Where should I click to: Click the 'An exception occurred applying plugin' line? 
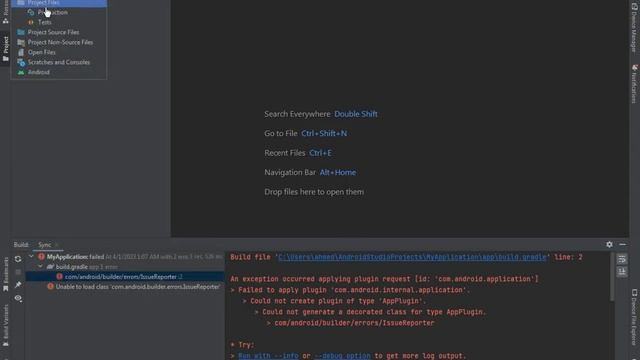(384, 279)
